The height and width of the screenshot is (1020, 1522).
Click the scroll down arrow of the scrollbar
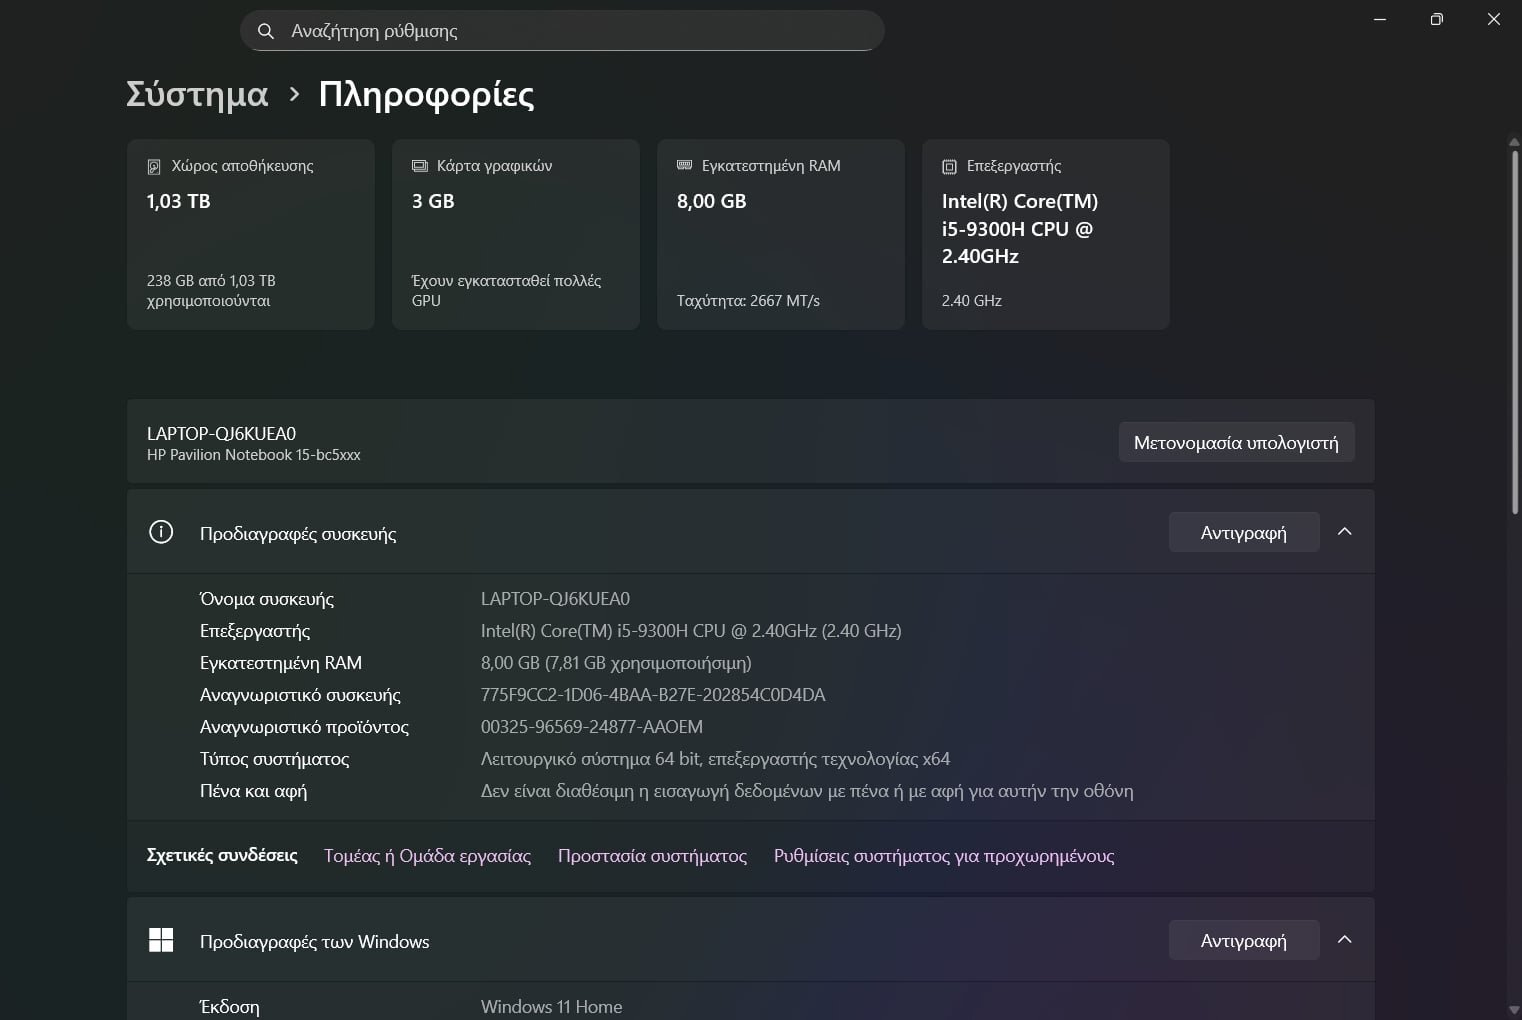1514,1010
